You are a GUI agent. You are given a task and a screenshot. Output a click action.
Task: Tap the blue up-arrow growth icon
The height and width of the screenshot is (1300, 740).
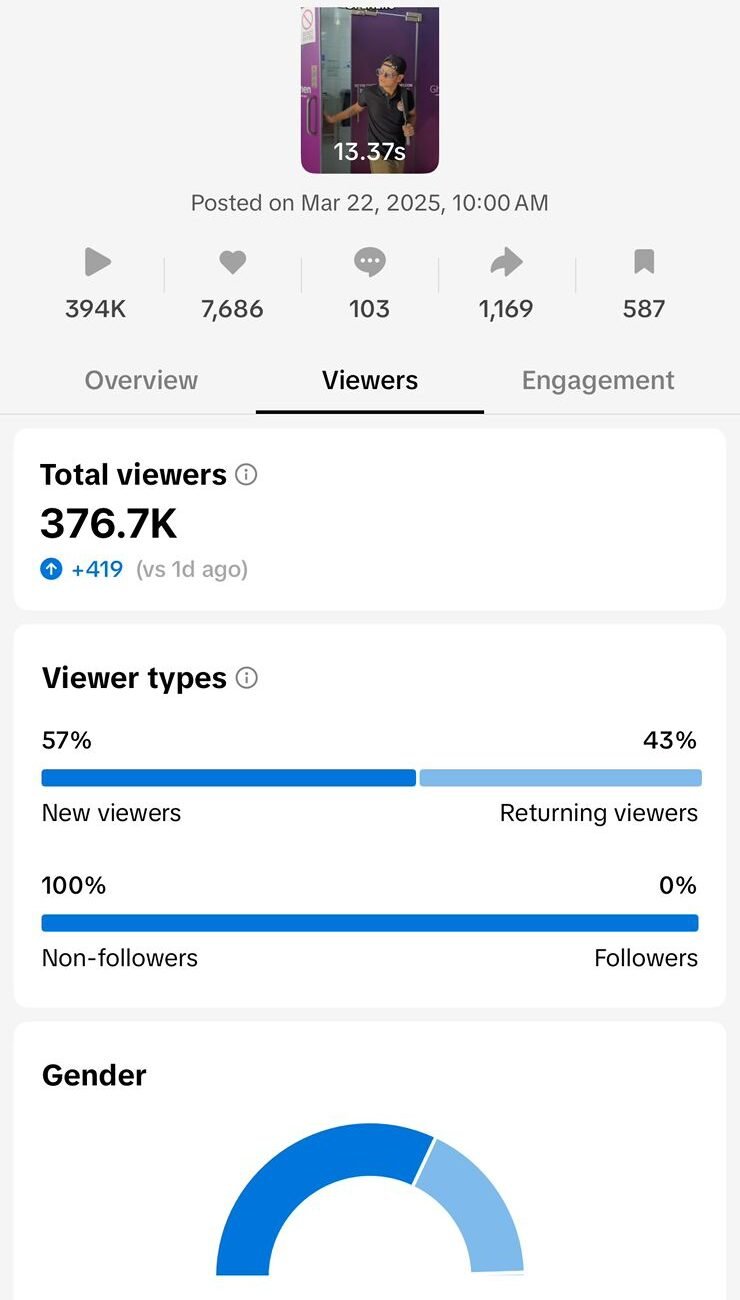52,570
